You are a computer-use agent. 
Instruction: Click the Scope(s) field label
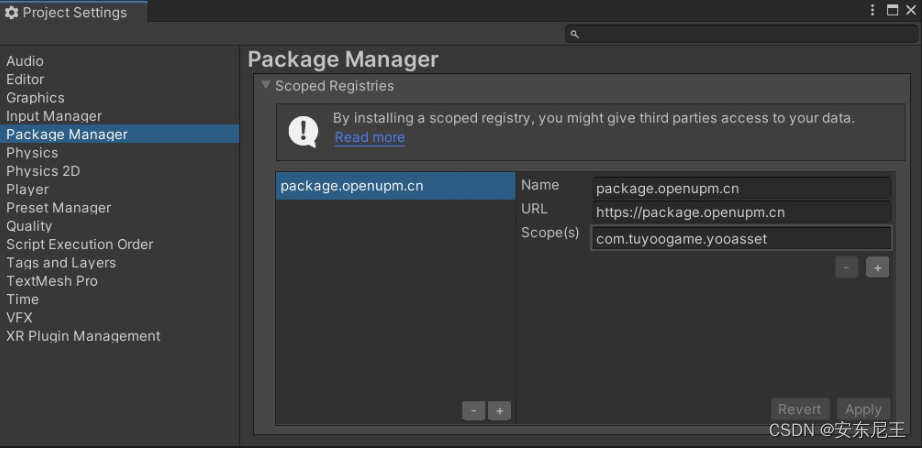pos(550,233)
